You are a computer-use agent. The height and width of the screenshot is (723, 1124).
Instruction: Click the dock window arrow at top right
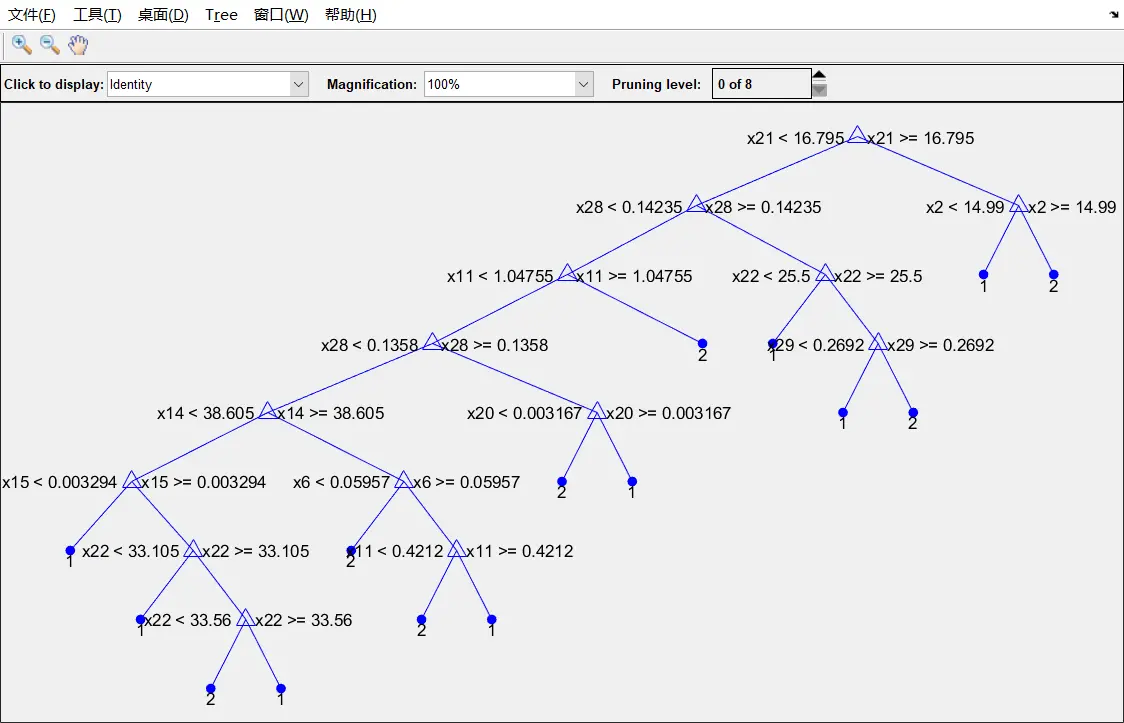tap(1114, 14)
